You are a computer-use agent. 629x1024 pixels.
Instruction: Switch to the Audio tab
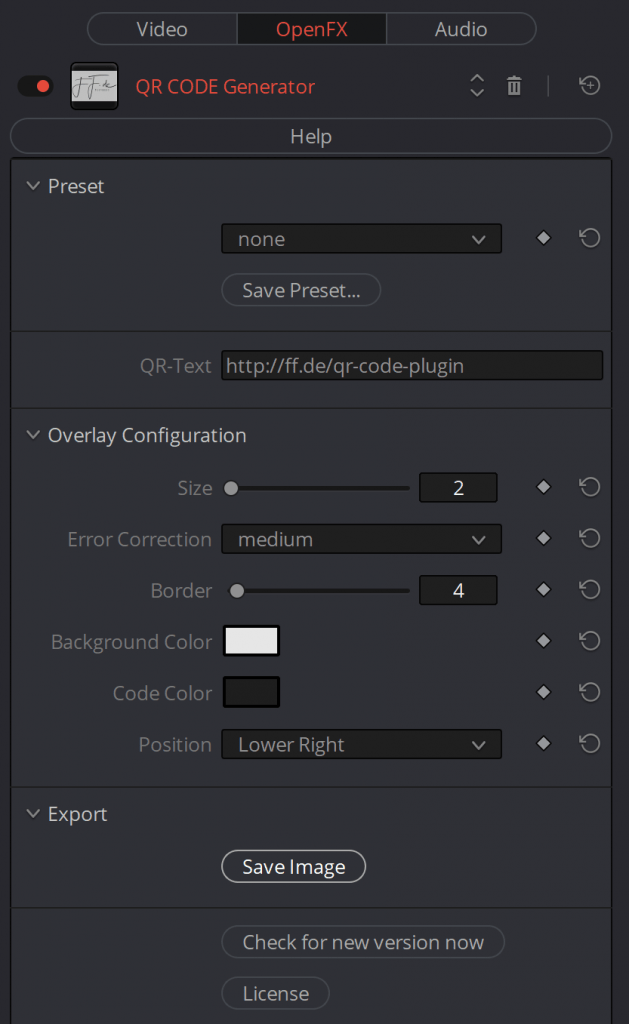coord(461,28)
